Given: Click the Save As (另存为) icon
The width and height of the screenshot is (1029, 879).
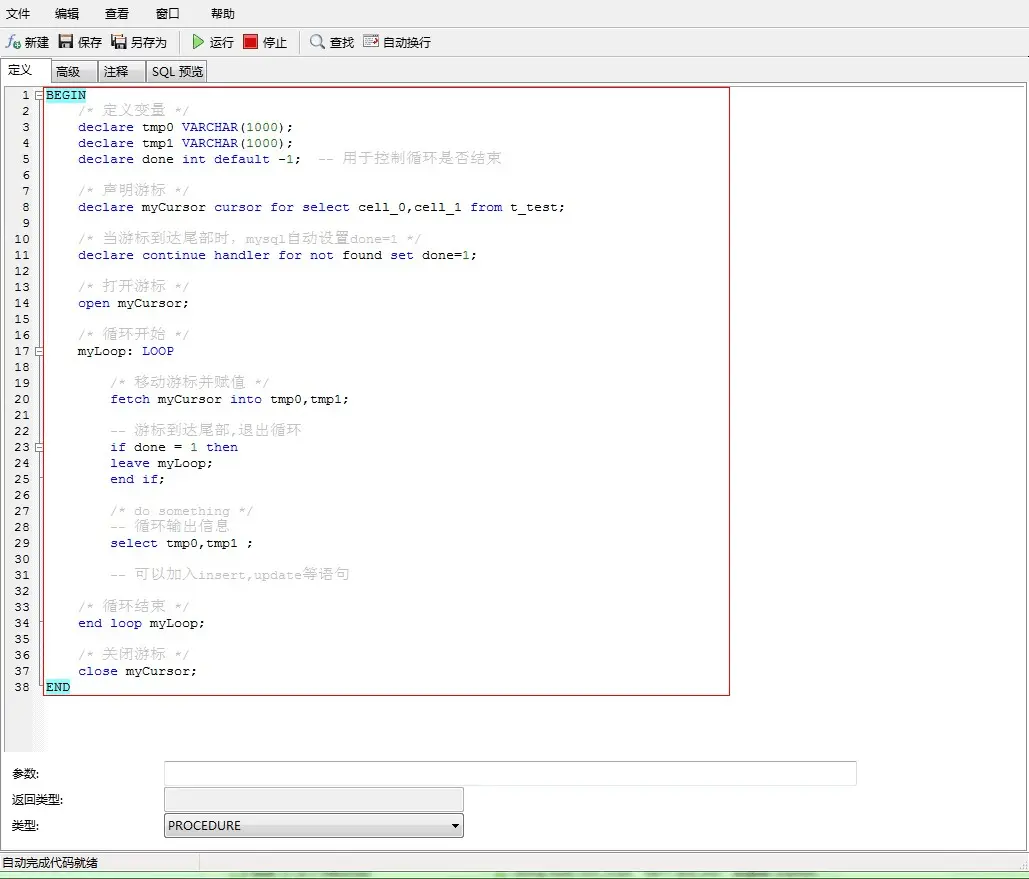Looking at the screenshot, I should pyautogui.click(x=119, y=42).
